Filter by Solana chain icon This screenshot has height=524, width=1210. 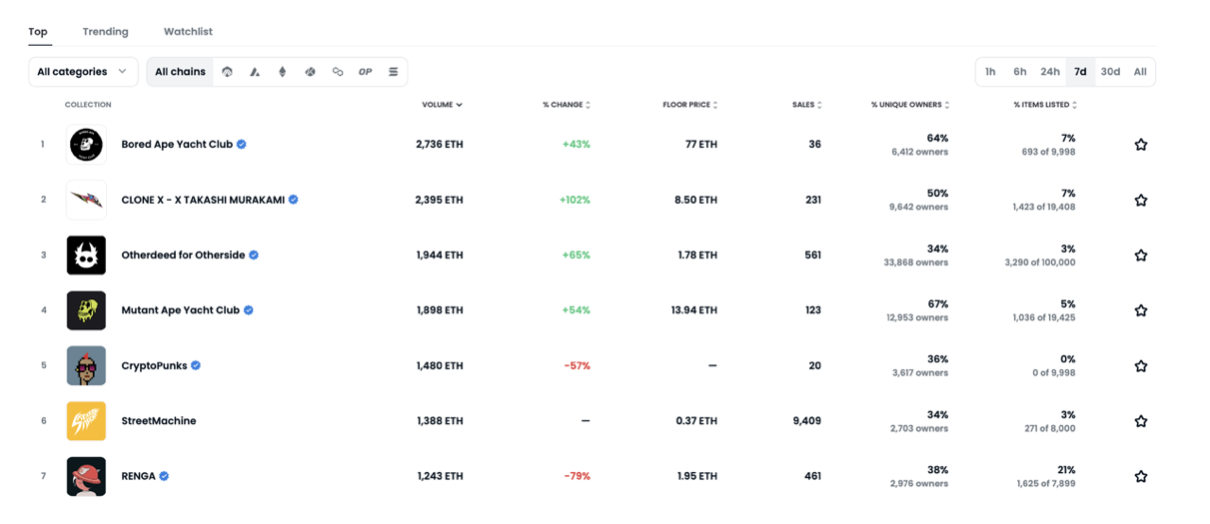point(394,72)
